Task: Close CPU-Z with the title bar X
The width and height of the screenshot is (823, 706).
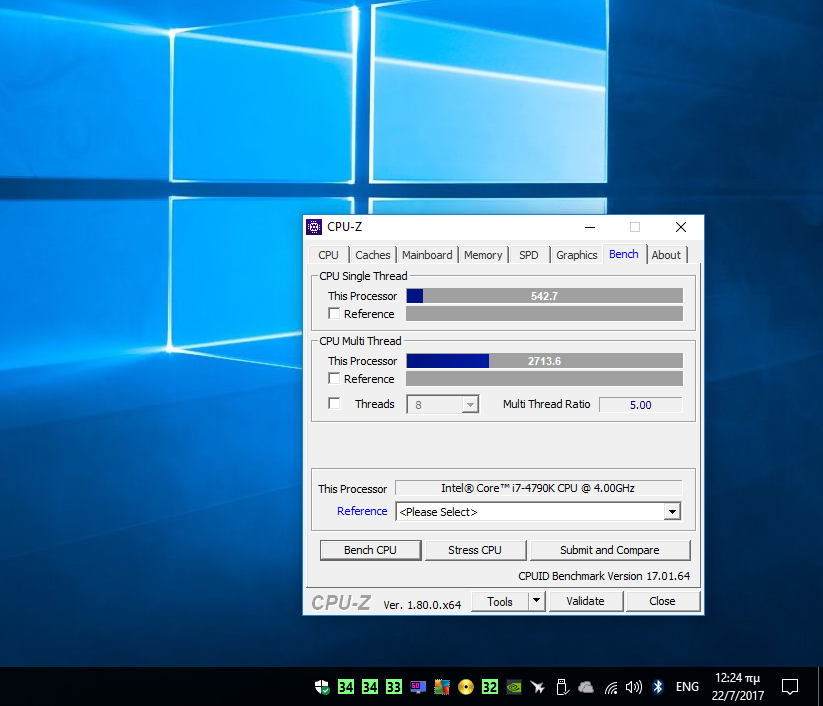Action: (681, 227)
